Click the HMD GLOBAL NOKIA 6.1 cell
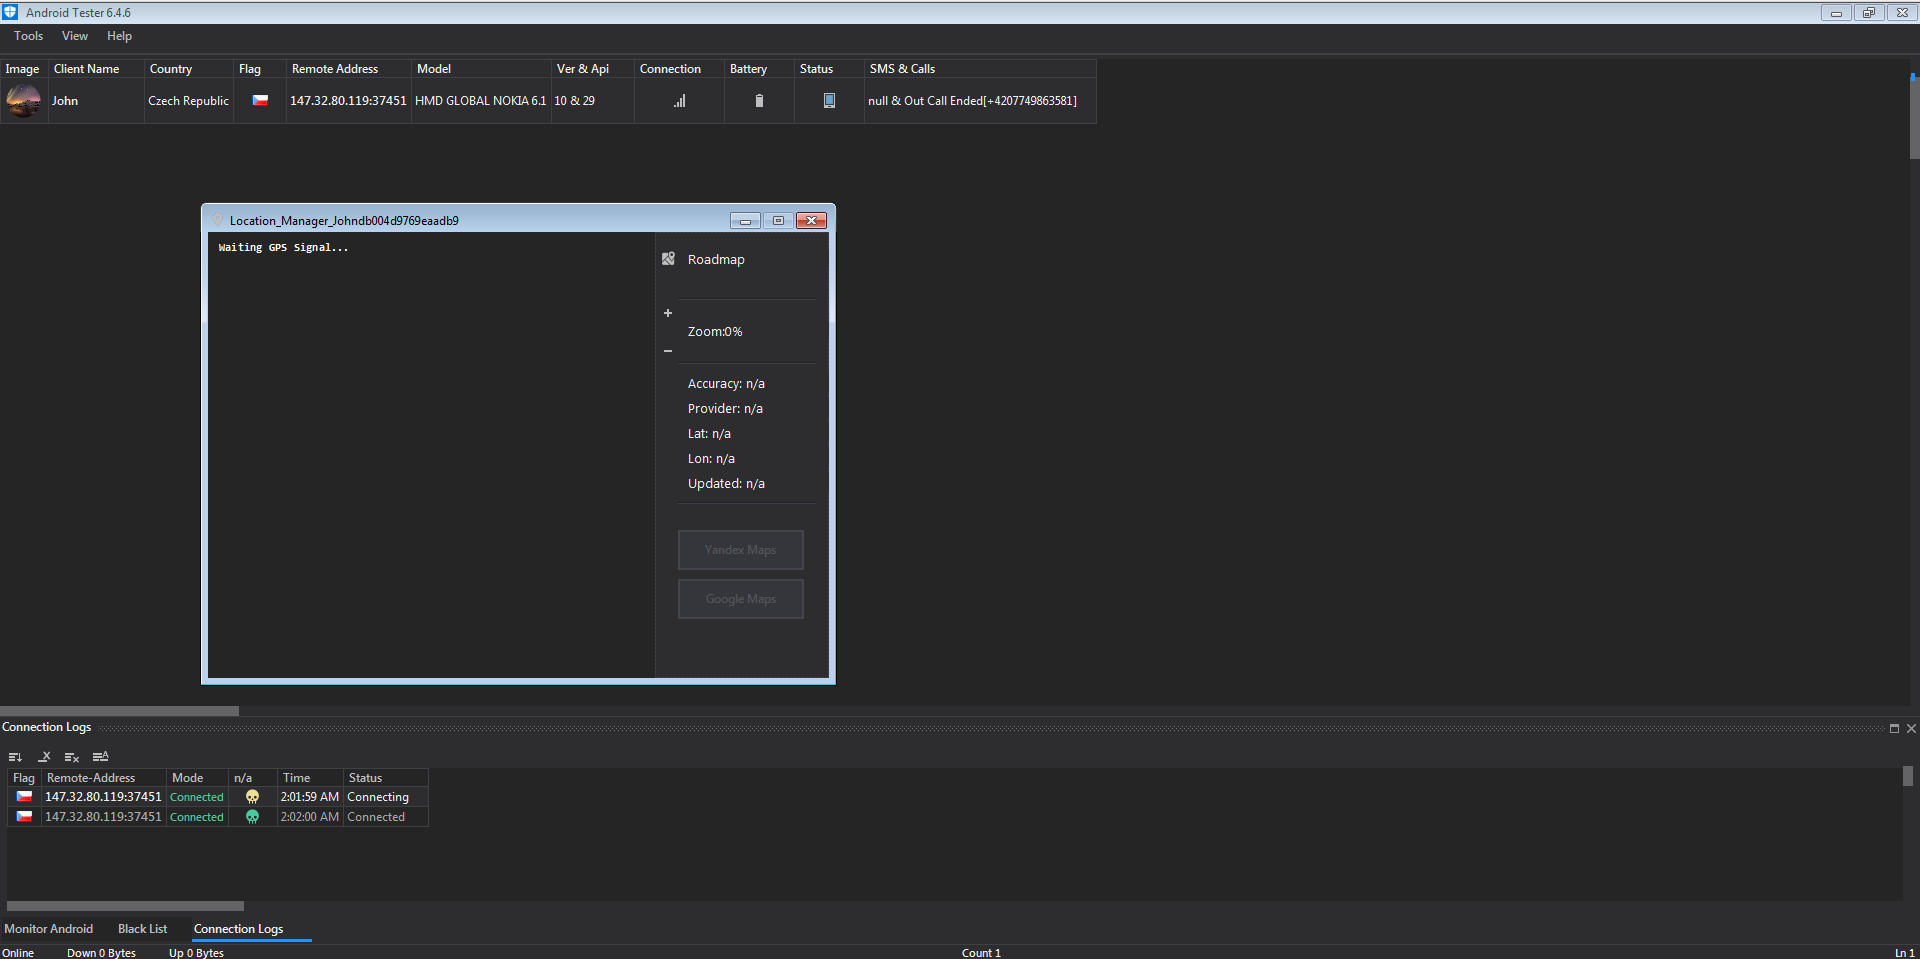Viewport: 1920px width, 959px height. [x=481, y=101]
